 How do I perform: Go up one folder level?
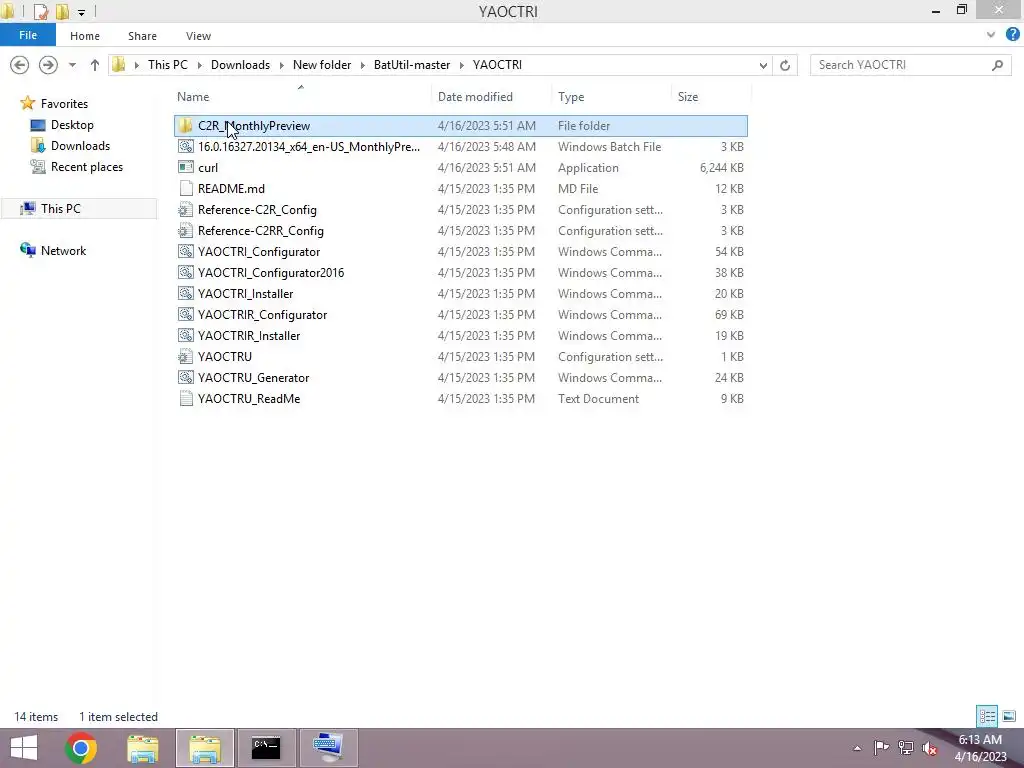pyautogui.click(x=95, y=65)
